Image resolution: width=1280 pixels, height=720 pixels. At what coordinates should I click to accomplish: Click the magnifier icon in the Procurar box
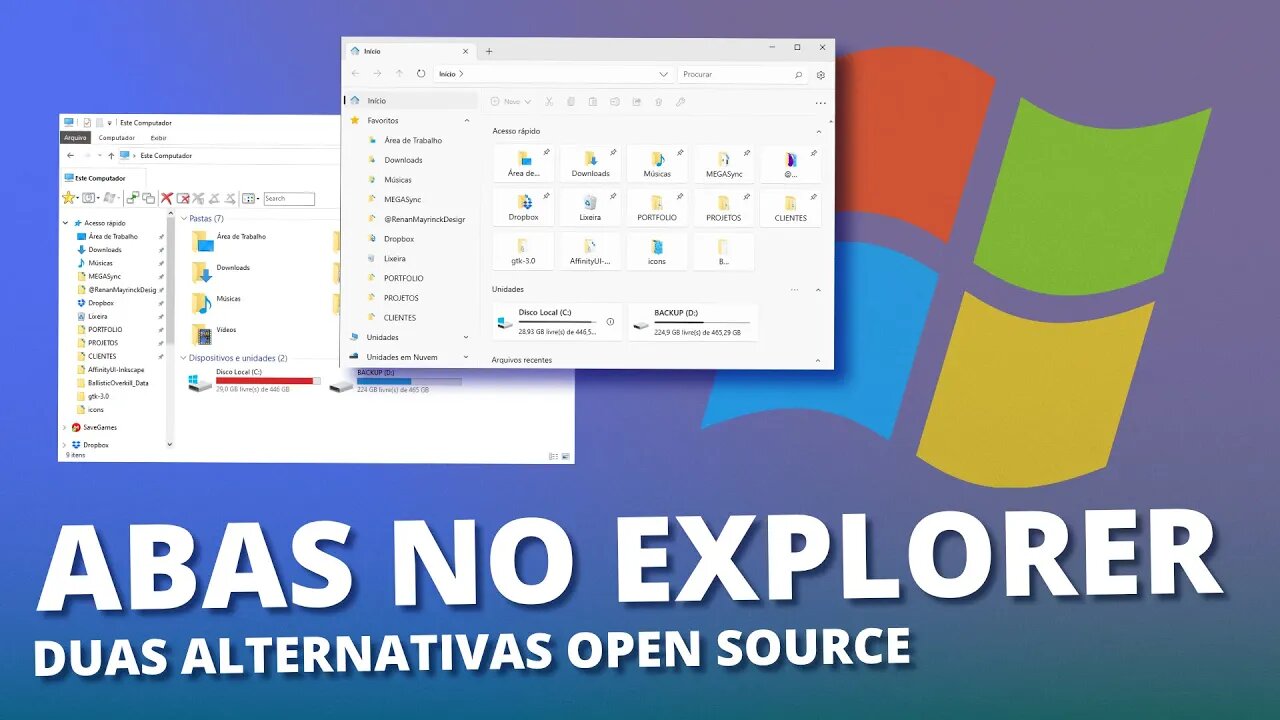pyautogui.click(x=798, y=75)
